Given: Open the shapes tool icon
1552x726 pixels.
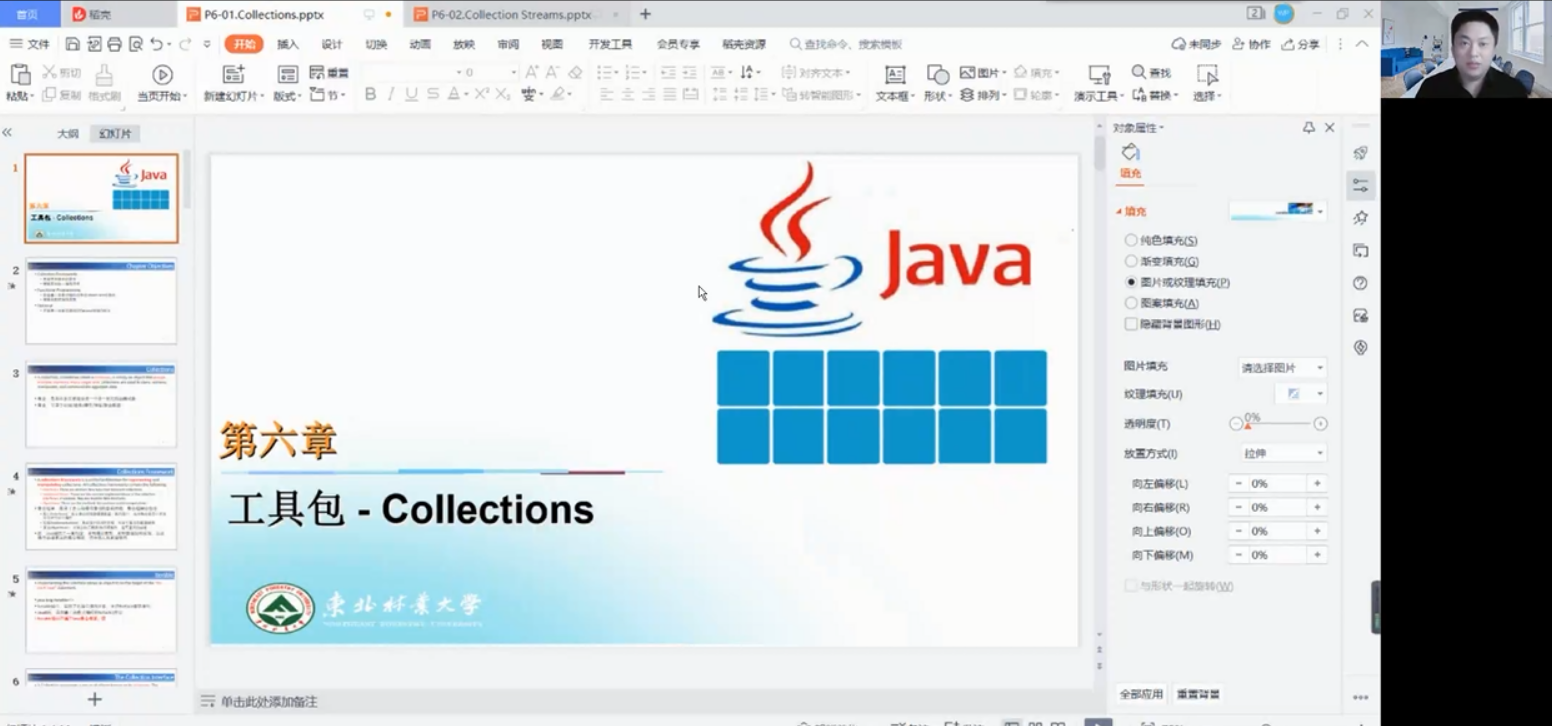Looking at the screenshot, I should tap(937, 75).
